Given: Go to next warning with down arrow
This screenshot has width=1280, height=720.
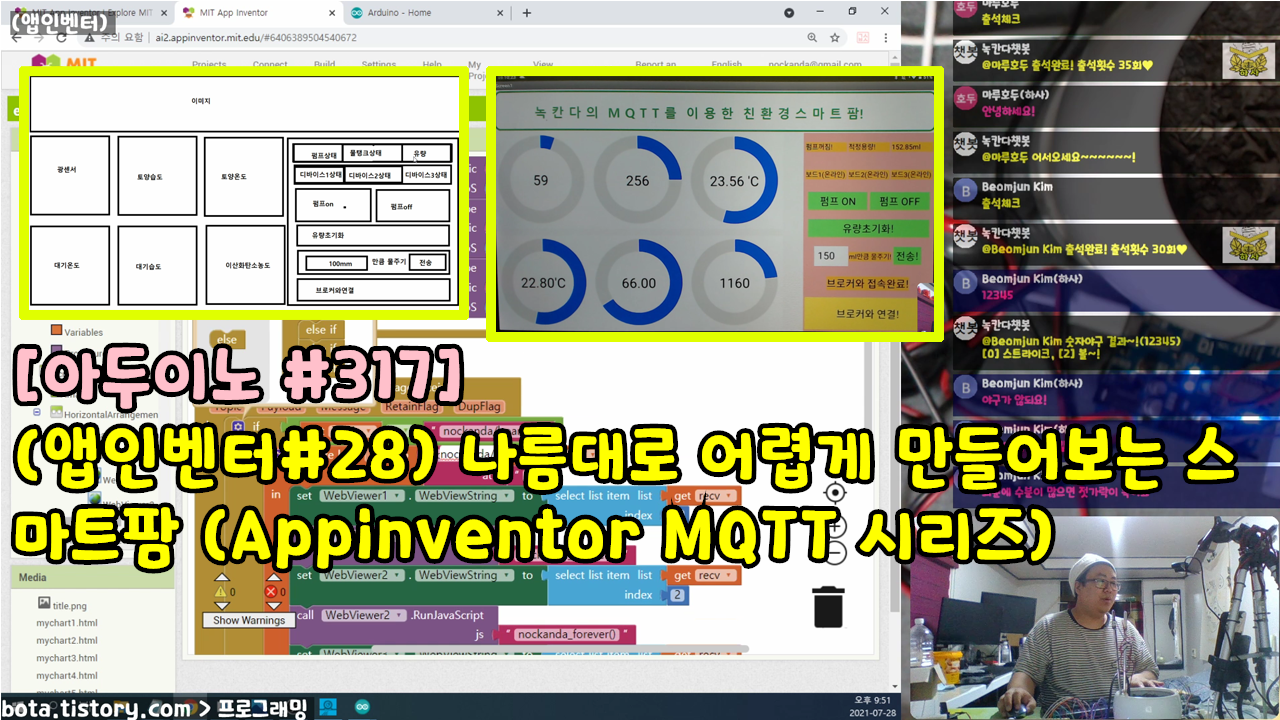Looking at the screenshot, I should 222,606.
